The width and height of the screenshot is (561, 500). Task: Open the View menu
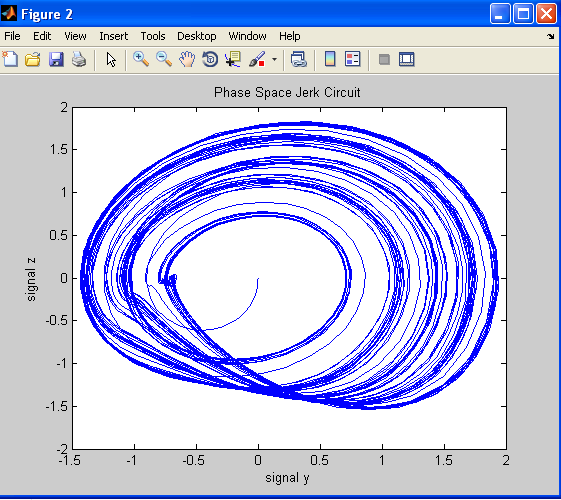coord(75,36)
